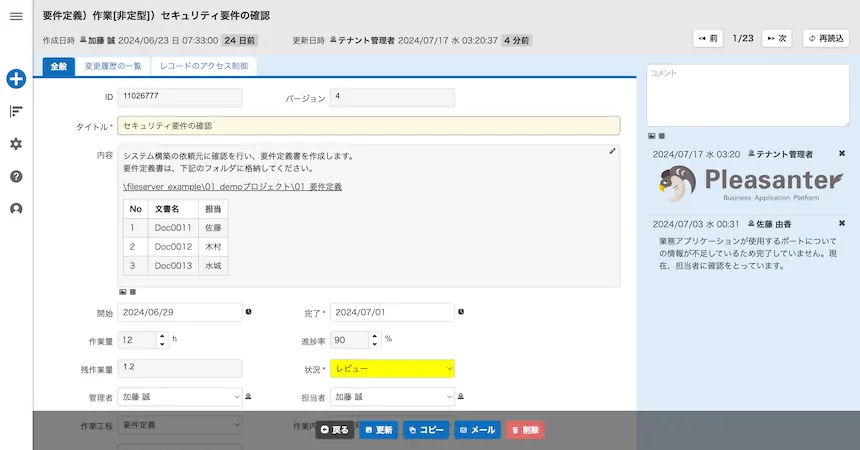Click table cell Doc0013
Viewport: 860px width, 450px height.
tap(173, 266)
